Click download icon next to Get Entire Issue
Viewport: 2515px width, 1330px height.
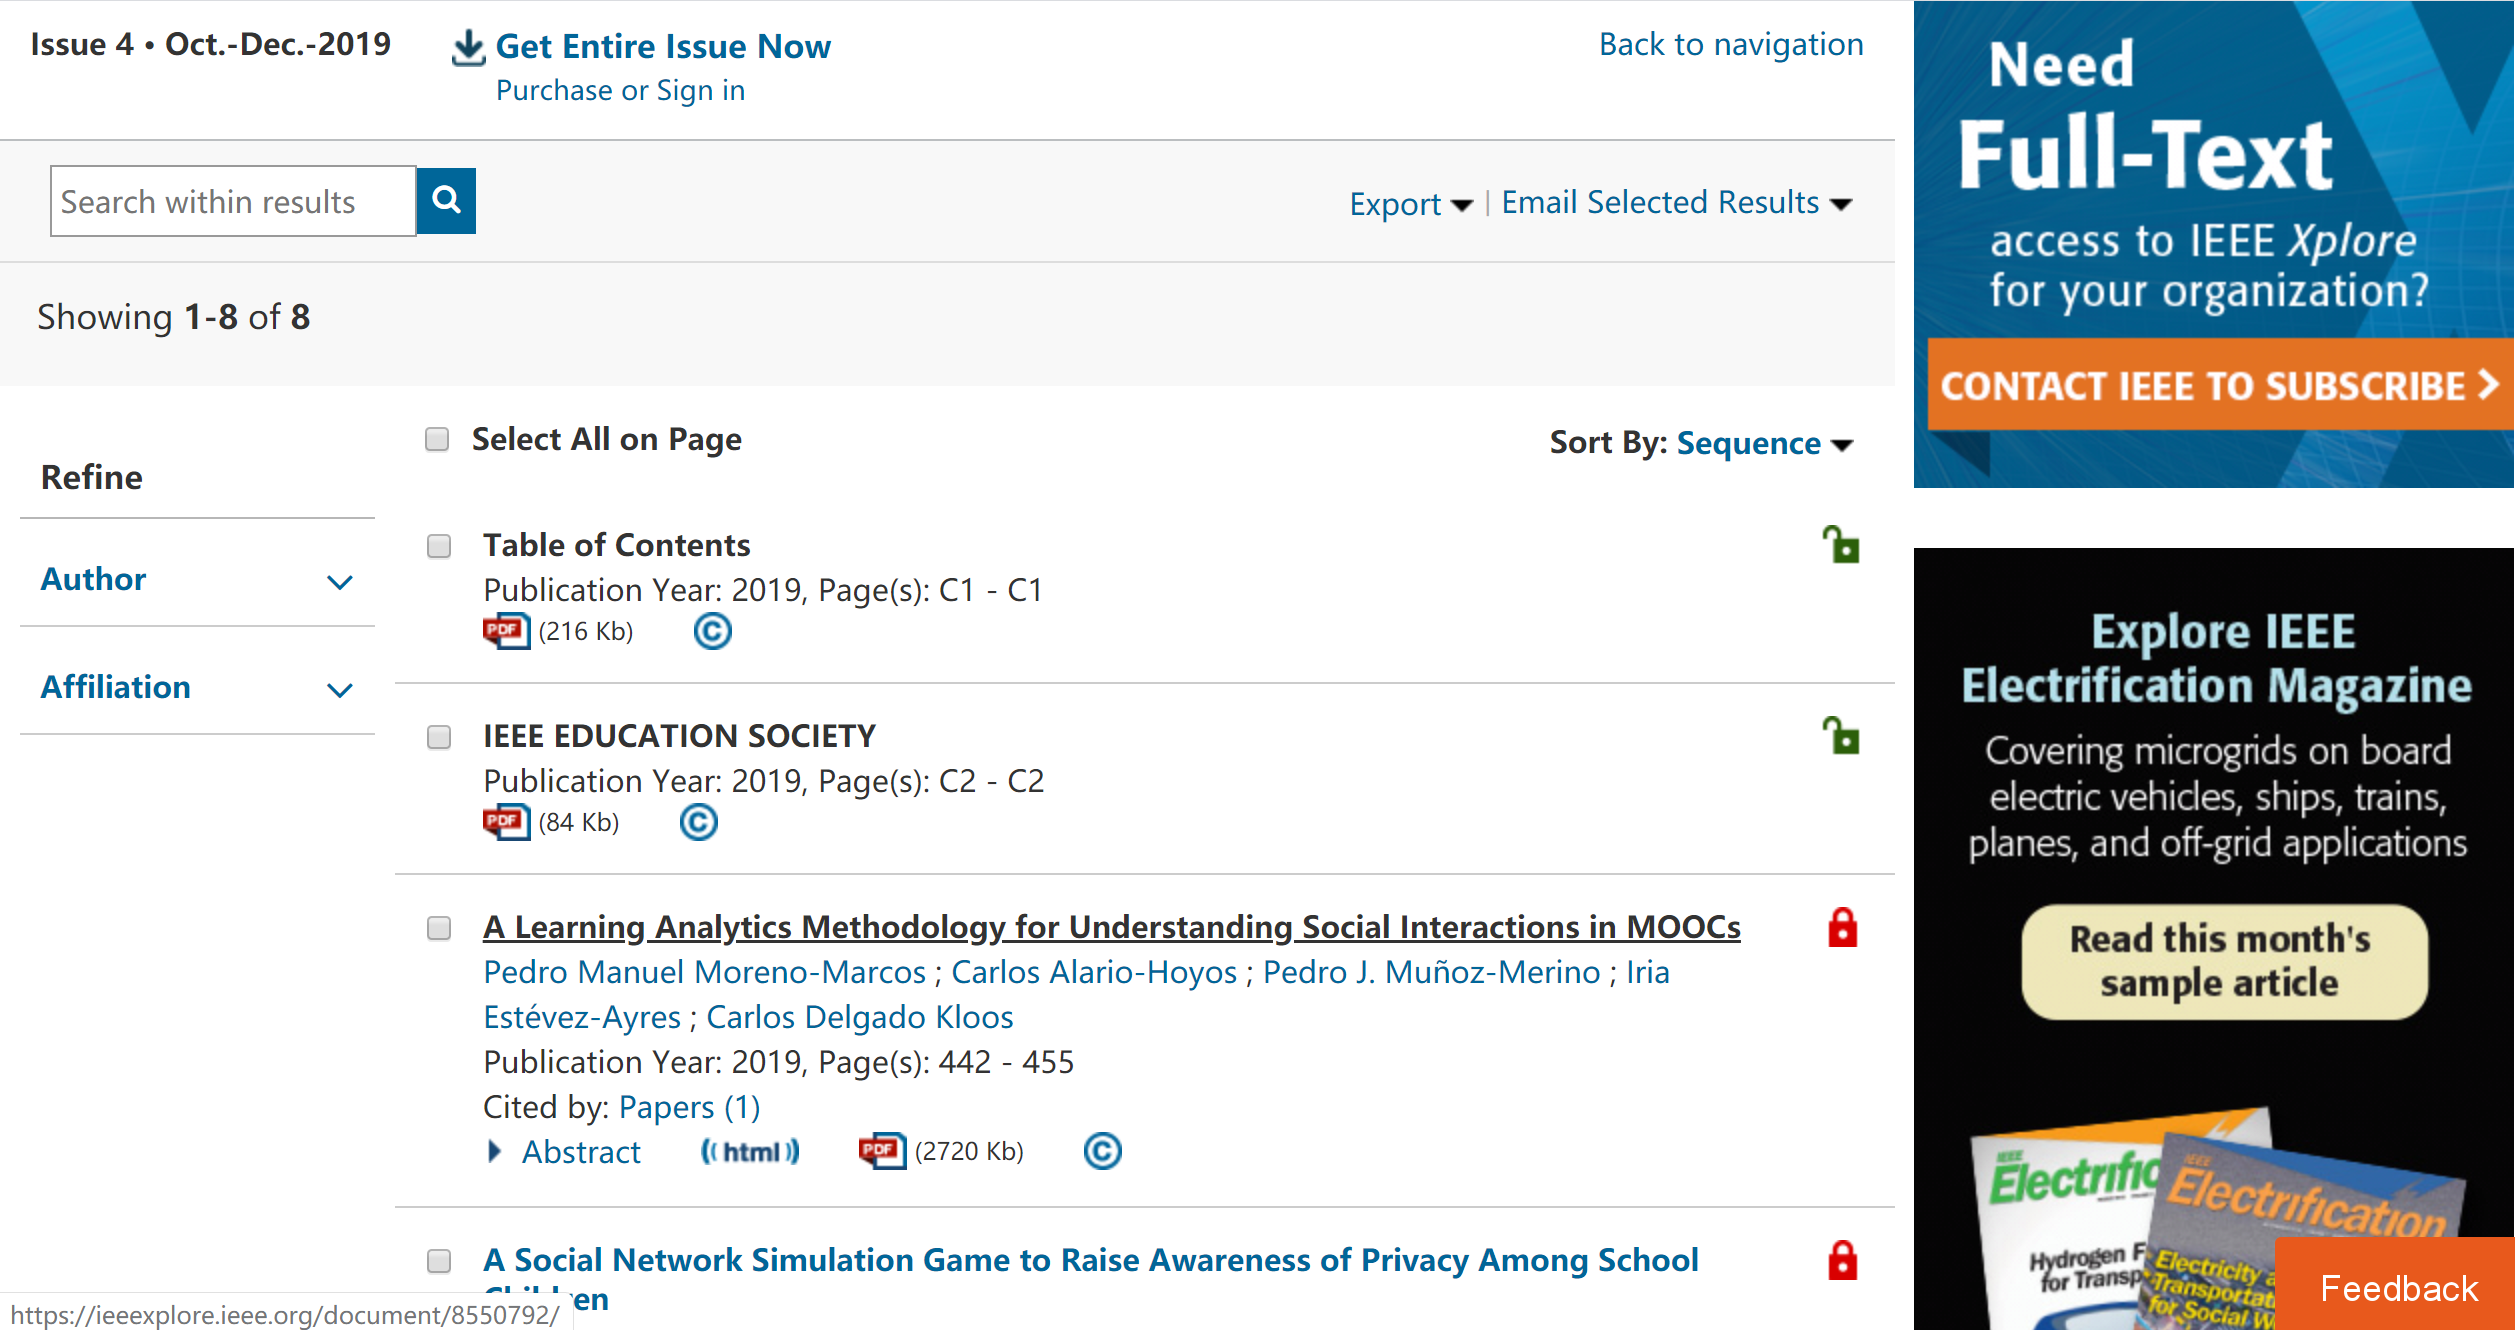point(468,47)
